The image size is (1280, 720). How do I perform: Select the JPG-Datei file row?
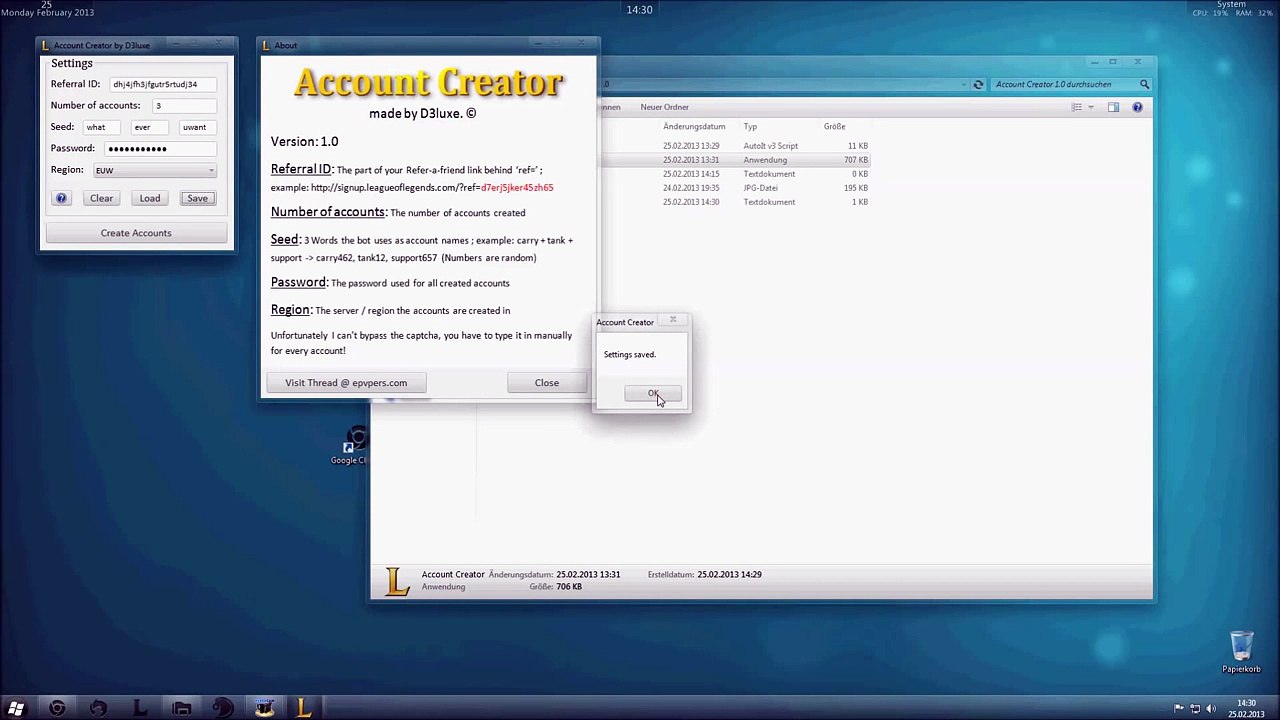click(735, 188)
